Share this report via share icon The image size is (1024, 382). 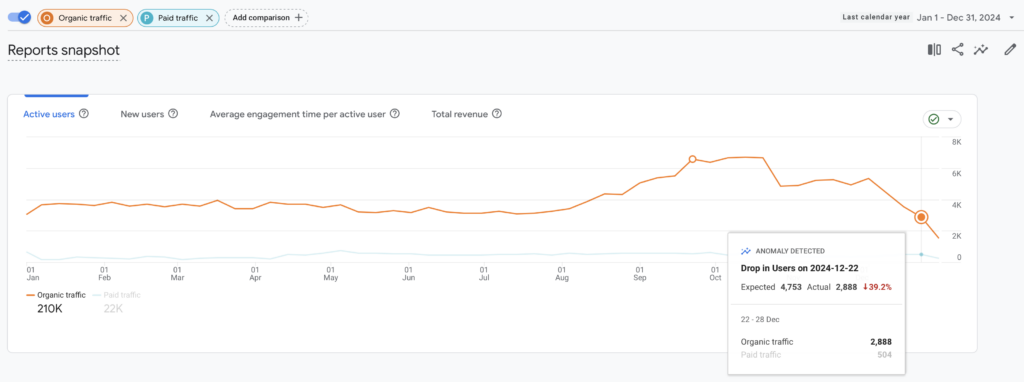click(957, 50)
